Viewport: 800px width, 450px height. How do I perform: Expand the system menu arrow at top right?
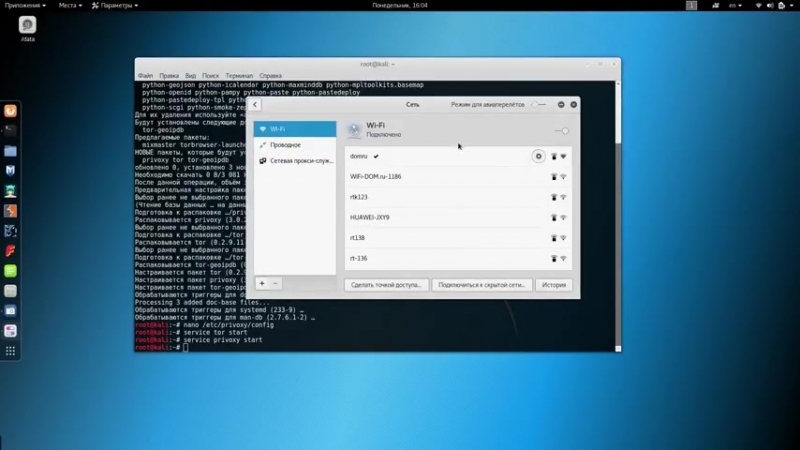point(792,5)
